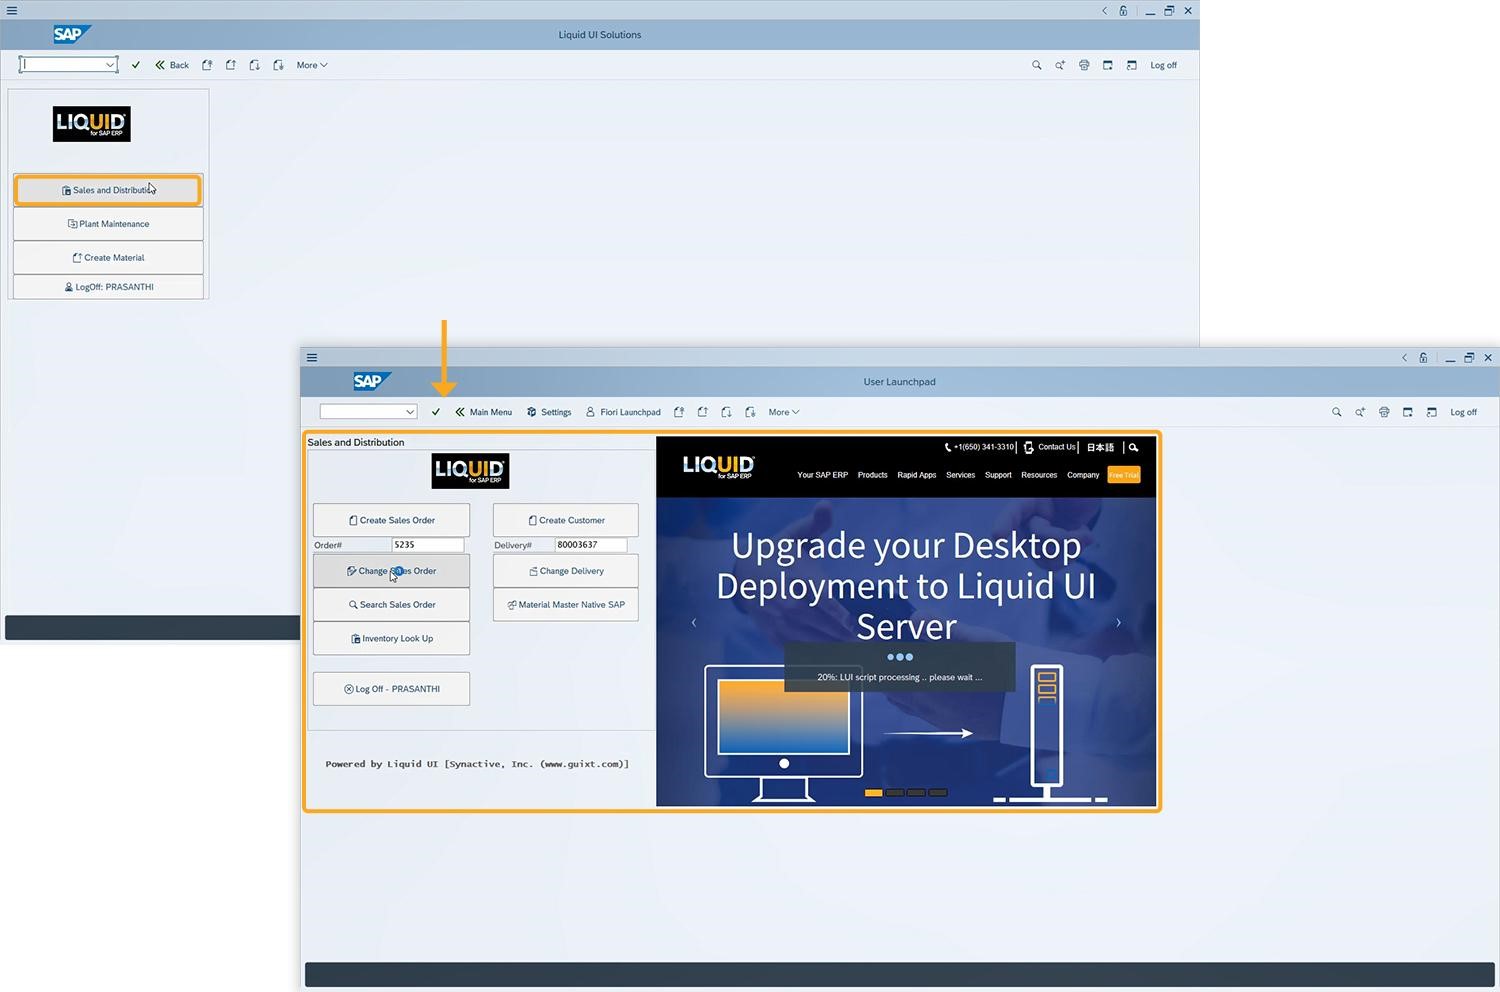
Task: Click back chevron in User Launchpad title bar
Action: point(1404,358)
